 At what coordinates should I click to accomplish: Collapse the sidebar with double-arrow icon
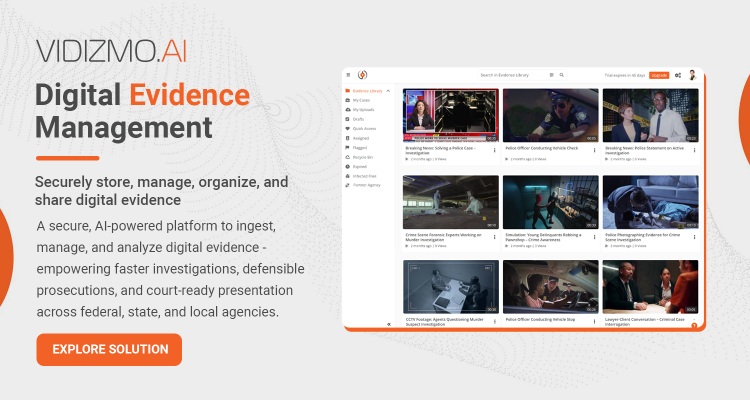coord(389,324)
